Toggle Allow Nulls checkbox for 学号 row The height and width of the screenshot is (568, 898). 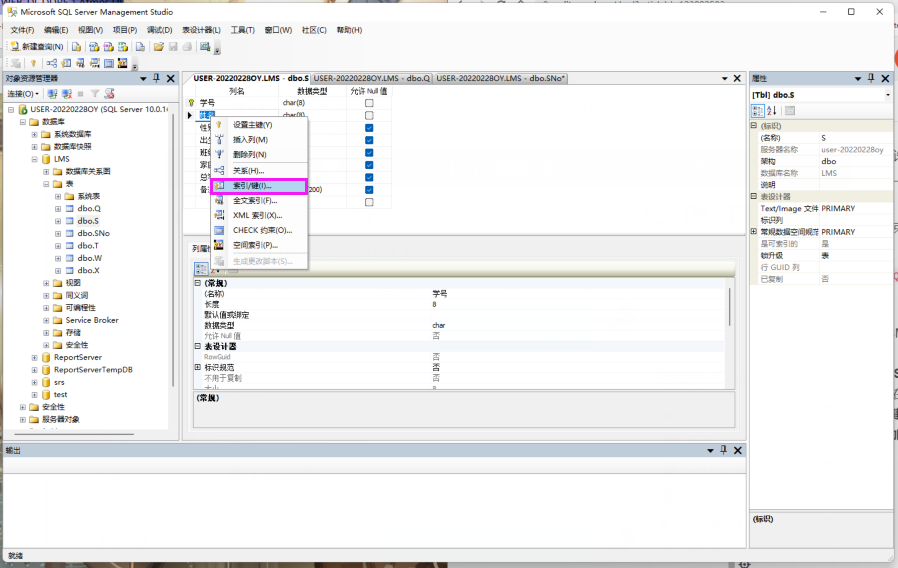[x=369, y=103]
